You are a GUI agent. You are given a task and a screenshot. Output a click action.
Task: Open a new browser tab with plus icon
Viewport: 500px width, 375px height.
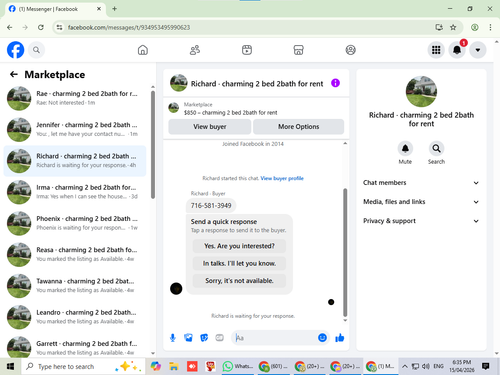coord(114,9)
